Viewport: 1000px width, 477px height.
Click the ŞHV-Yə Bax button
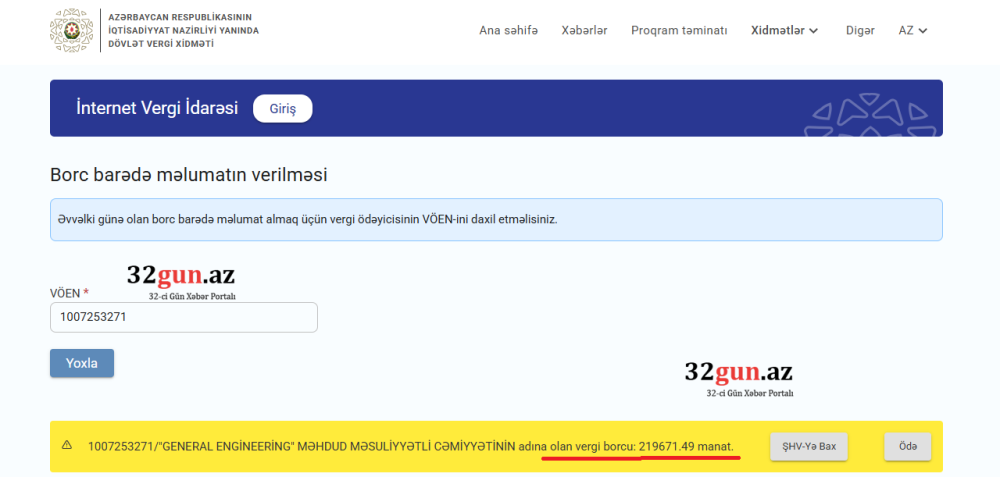(809, 446)
